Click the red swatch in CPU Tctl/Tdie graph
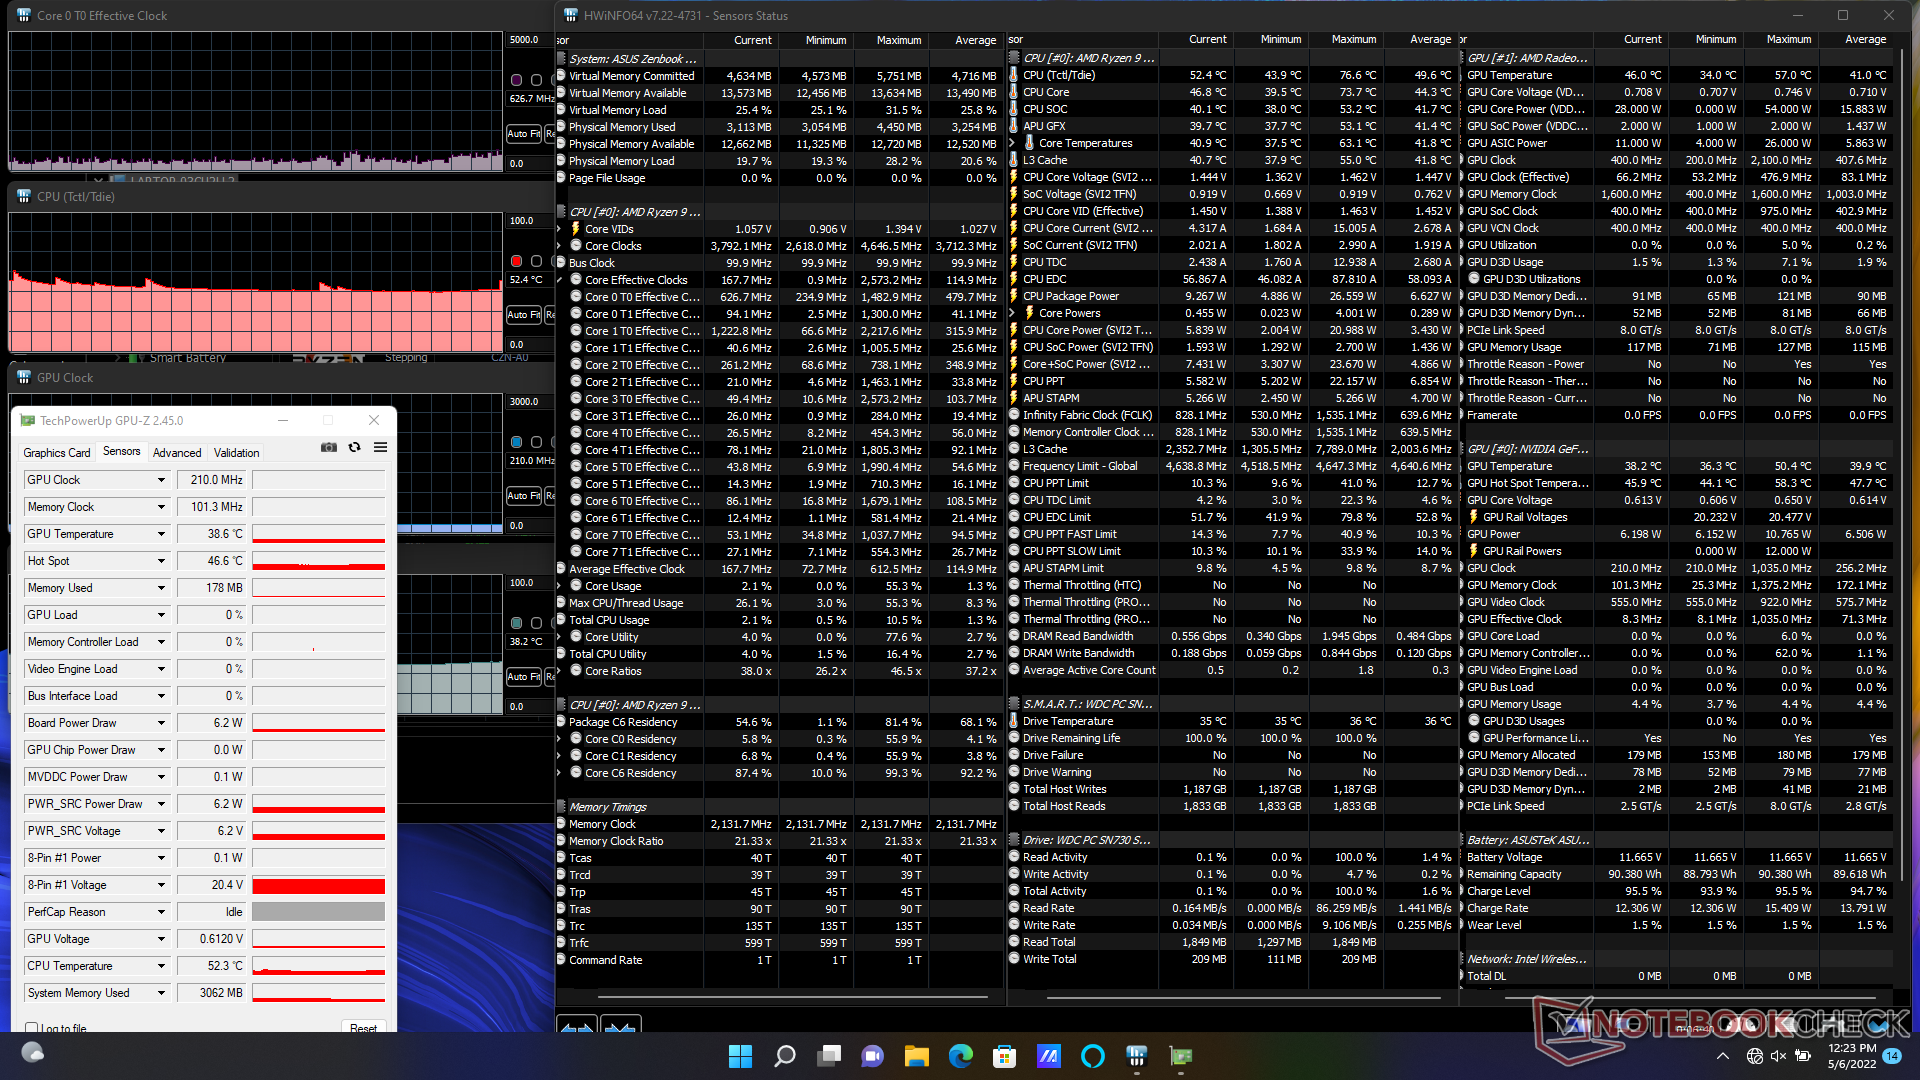 click(x=516, y=261)
